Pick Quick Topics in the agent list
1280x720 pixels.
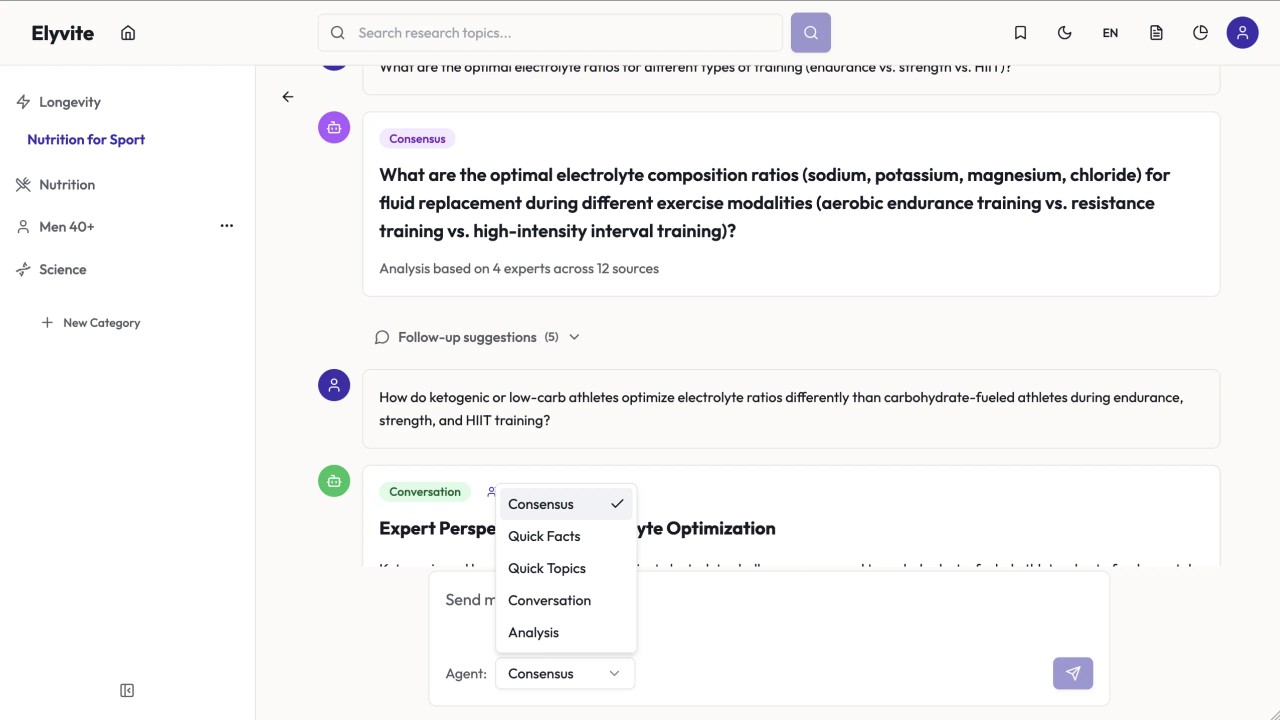[x=566, y=568]
